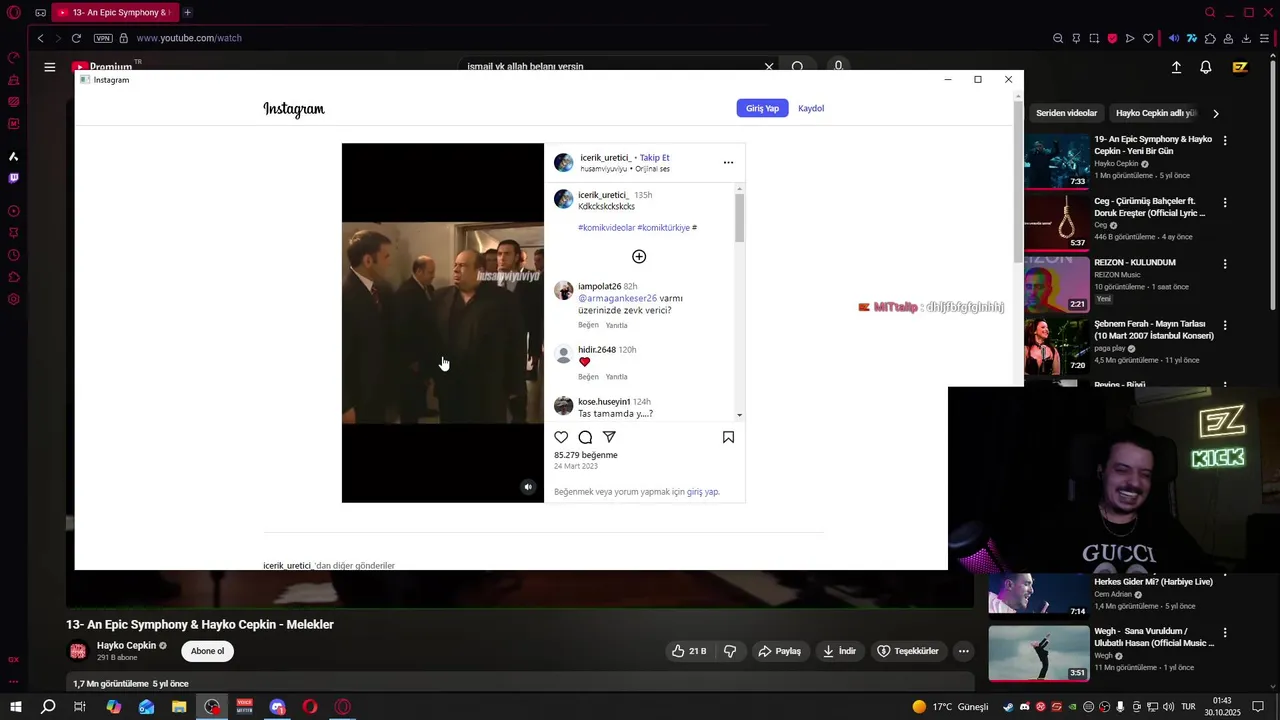Open options for 'Mayın Tarlası' video
Image resolution: width=1280 pixels, height=720 pixels.
pyautogui.click(x=1225, y=326)
